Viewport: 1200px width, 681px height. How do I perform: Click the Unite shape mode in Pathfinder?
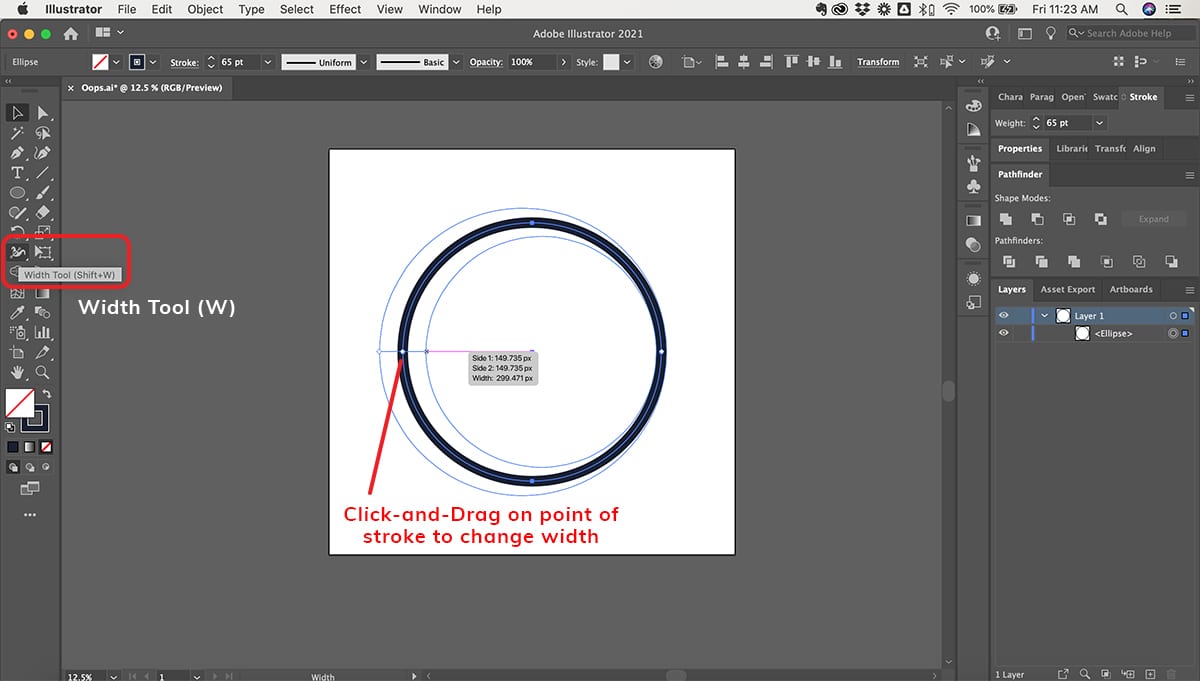pos(1006,219)
